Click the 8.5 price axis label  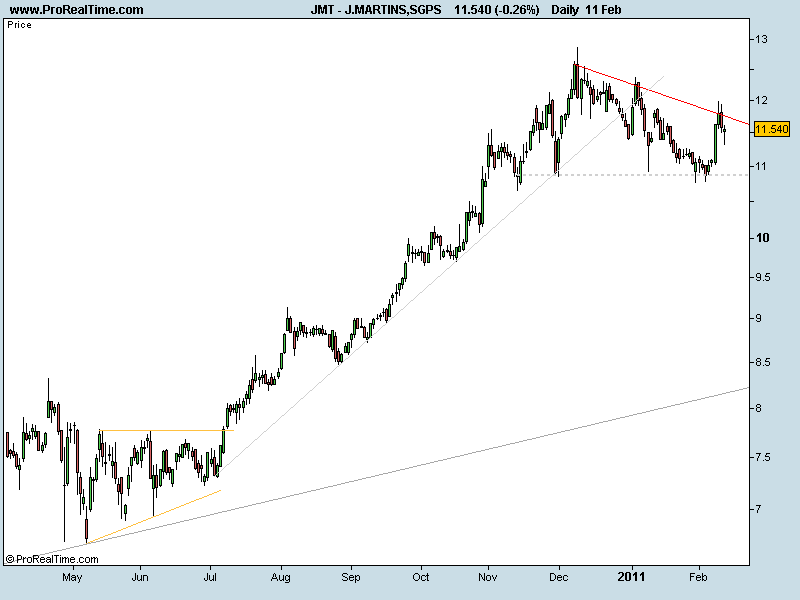tap(762, 363)
